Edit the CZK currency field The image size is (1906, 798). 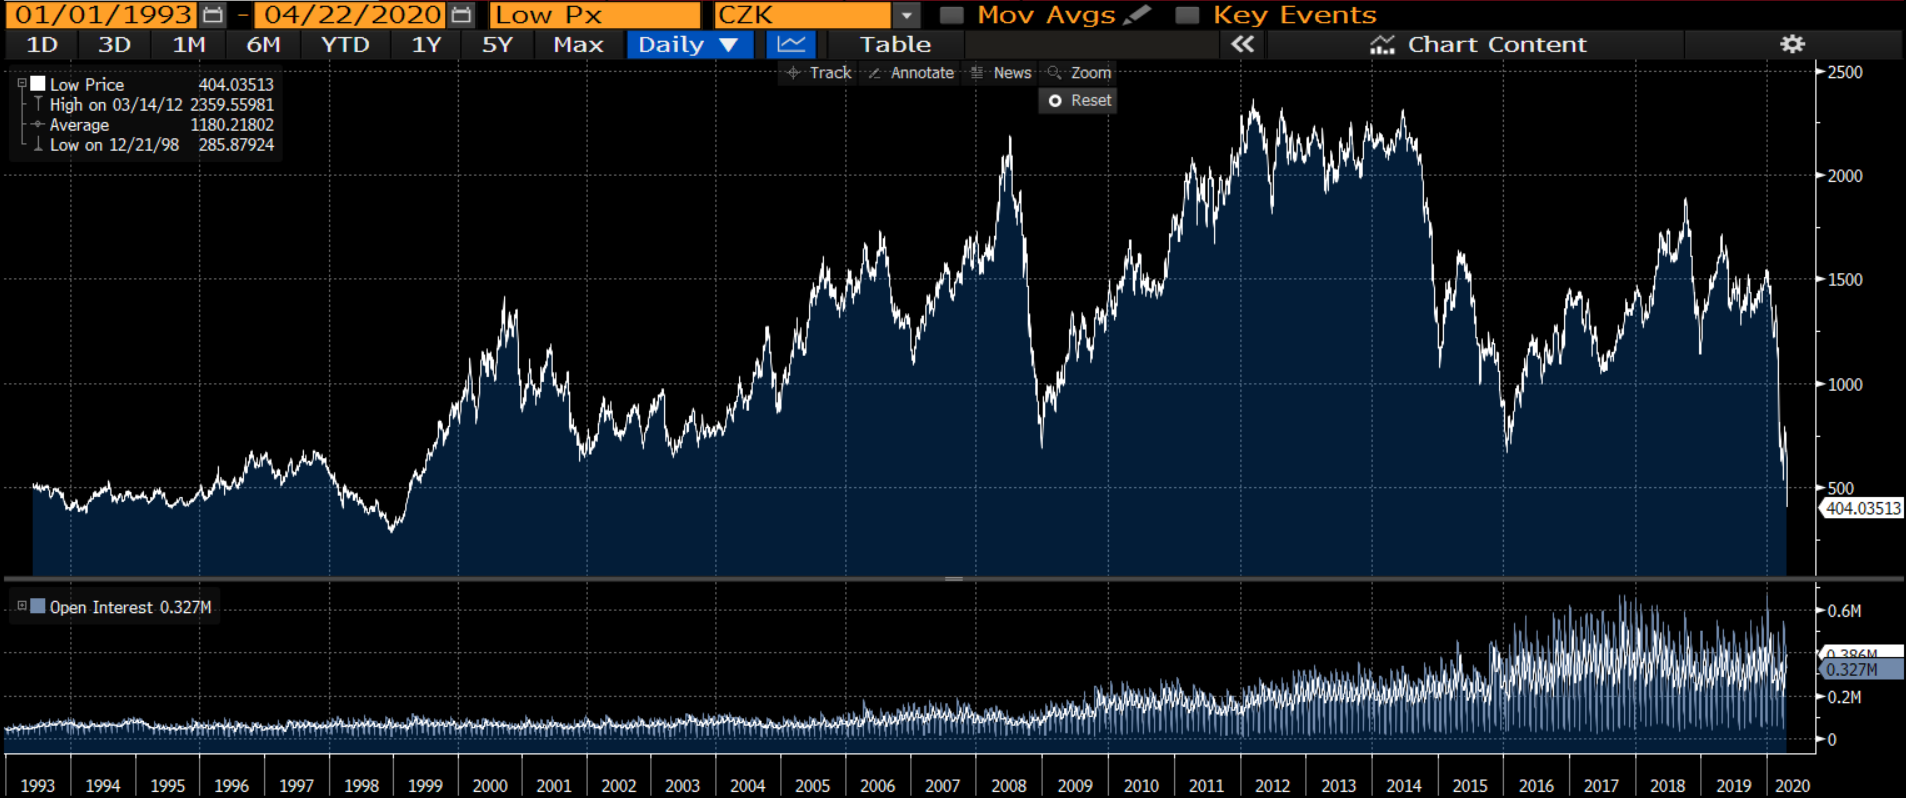pos(802,15)
